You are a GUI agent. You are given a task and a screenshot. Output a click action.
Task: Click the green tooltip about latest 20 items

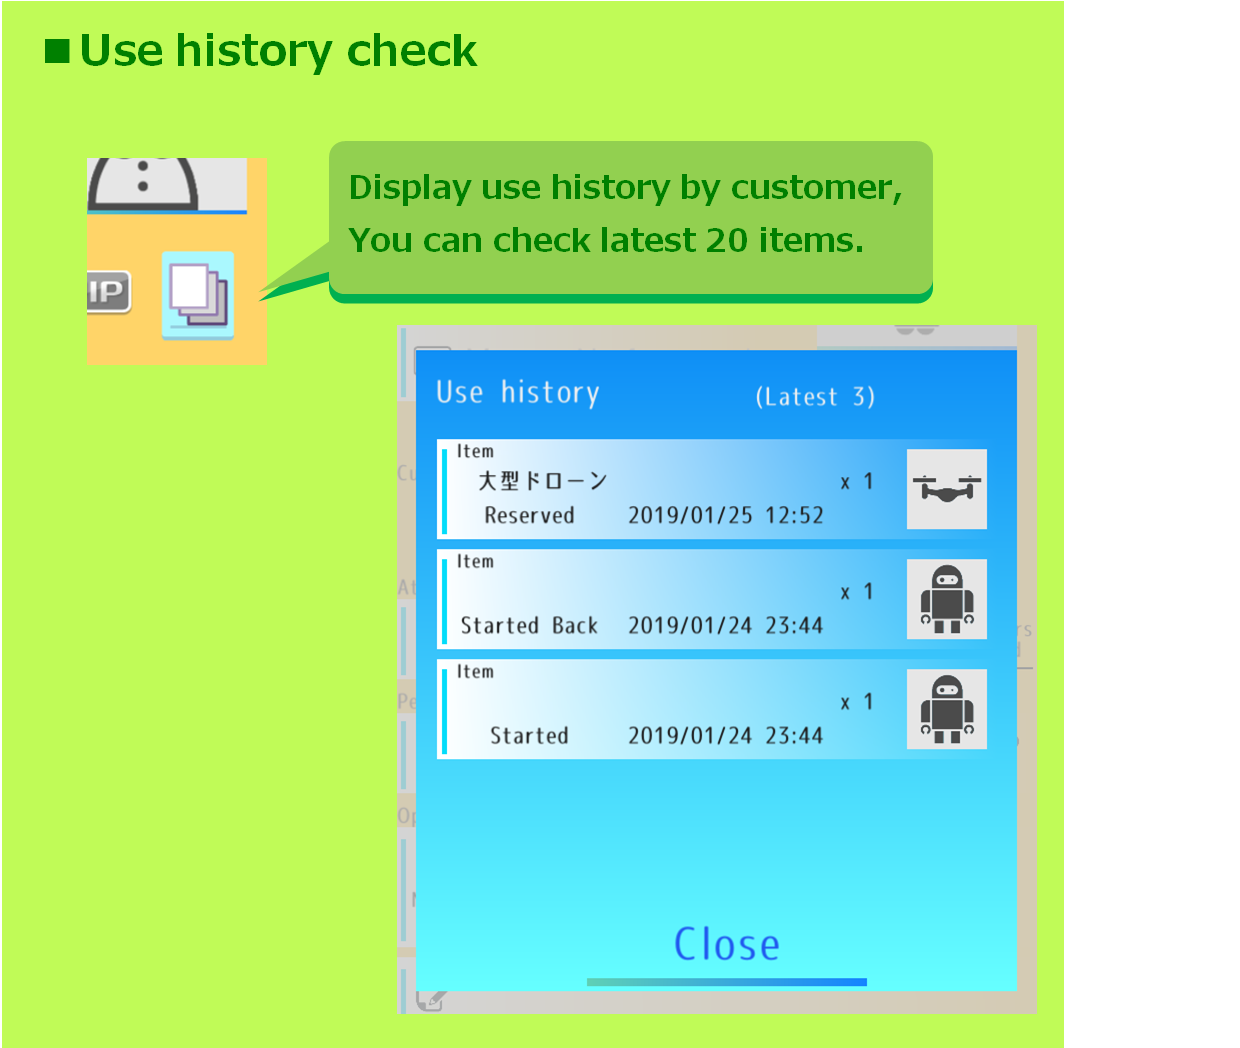[630, 215]
